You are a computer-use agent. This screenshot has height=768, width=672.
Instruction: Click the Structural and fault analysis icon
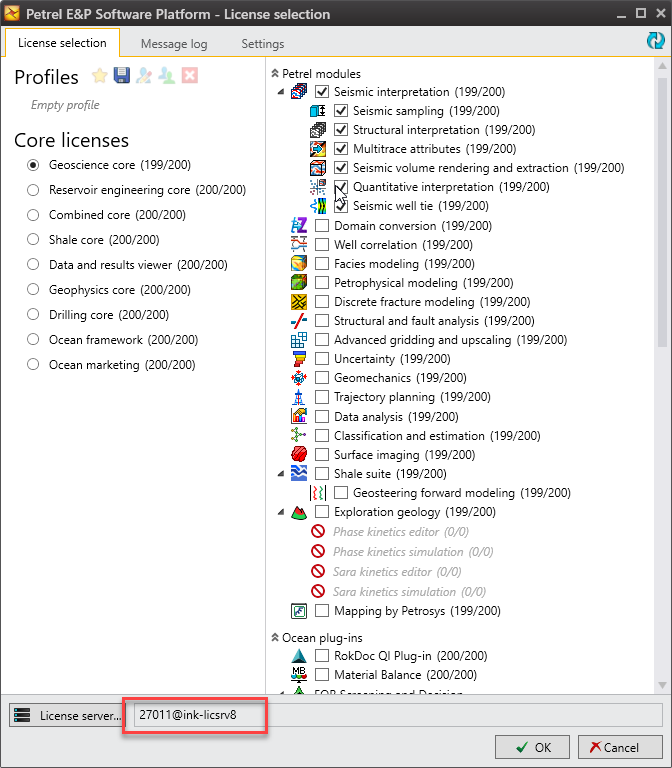(x=299, y=321)
